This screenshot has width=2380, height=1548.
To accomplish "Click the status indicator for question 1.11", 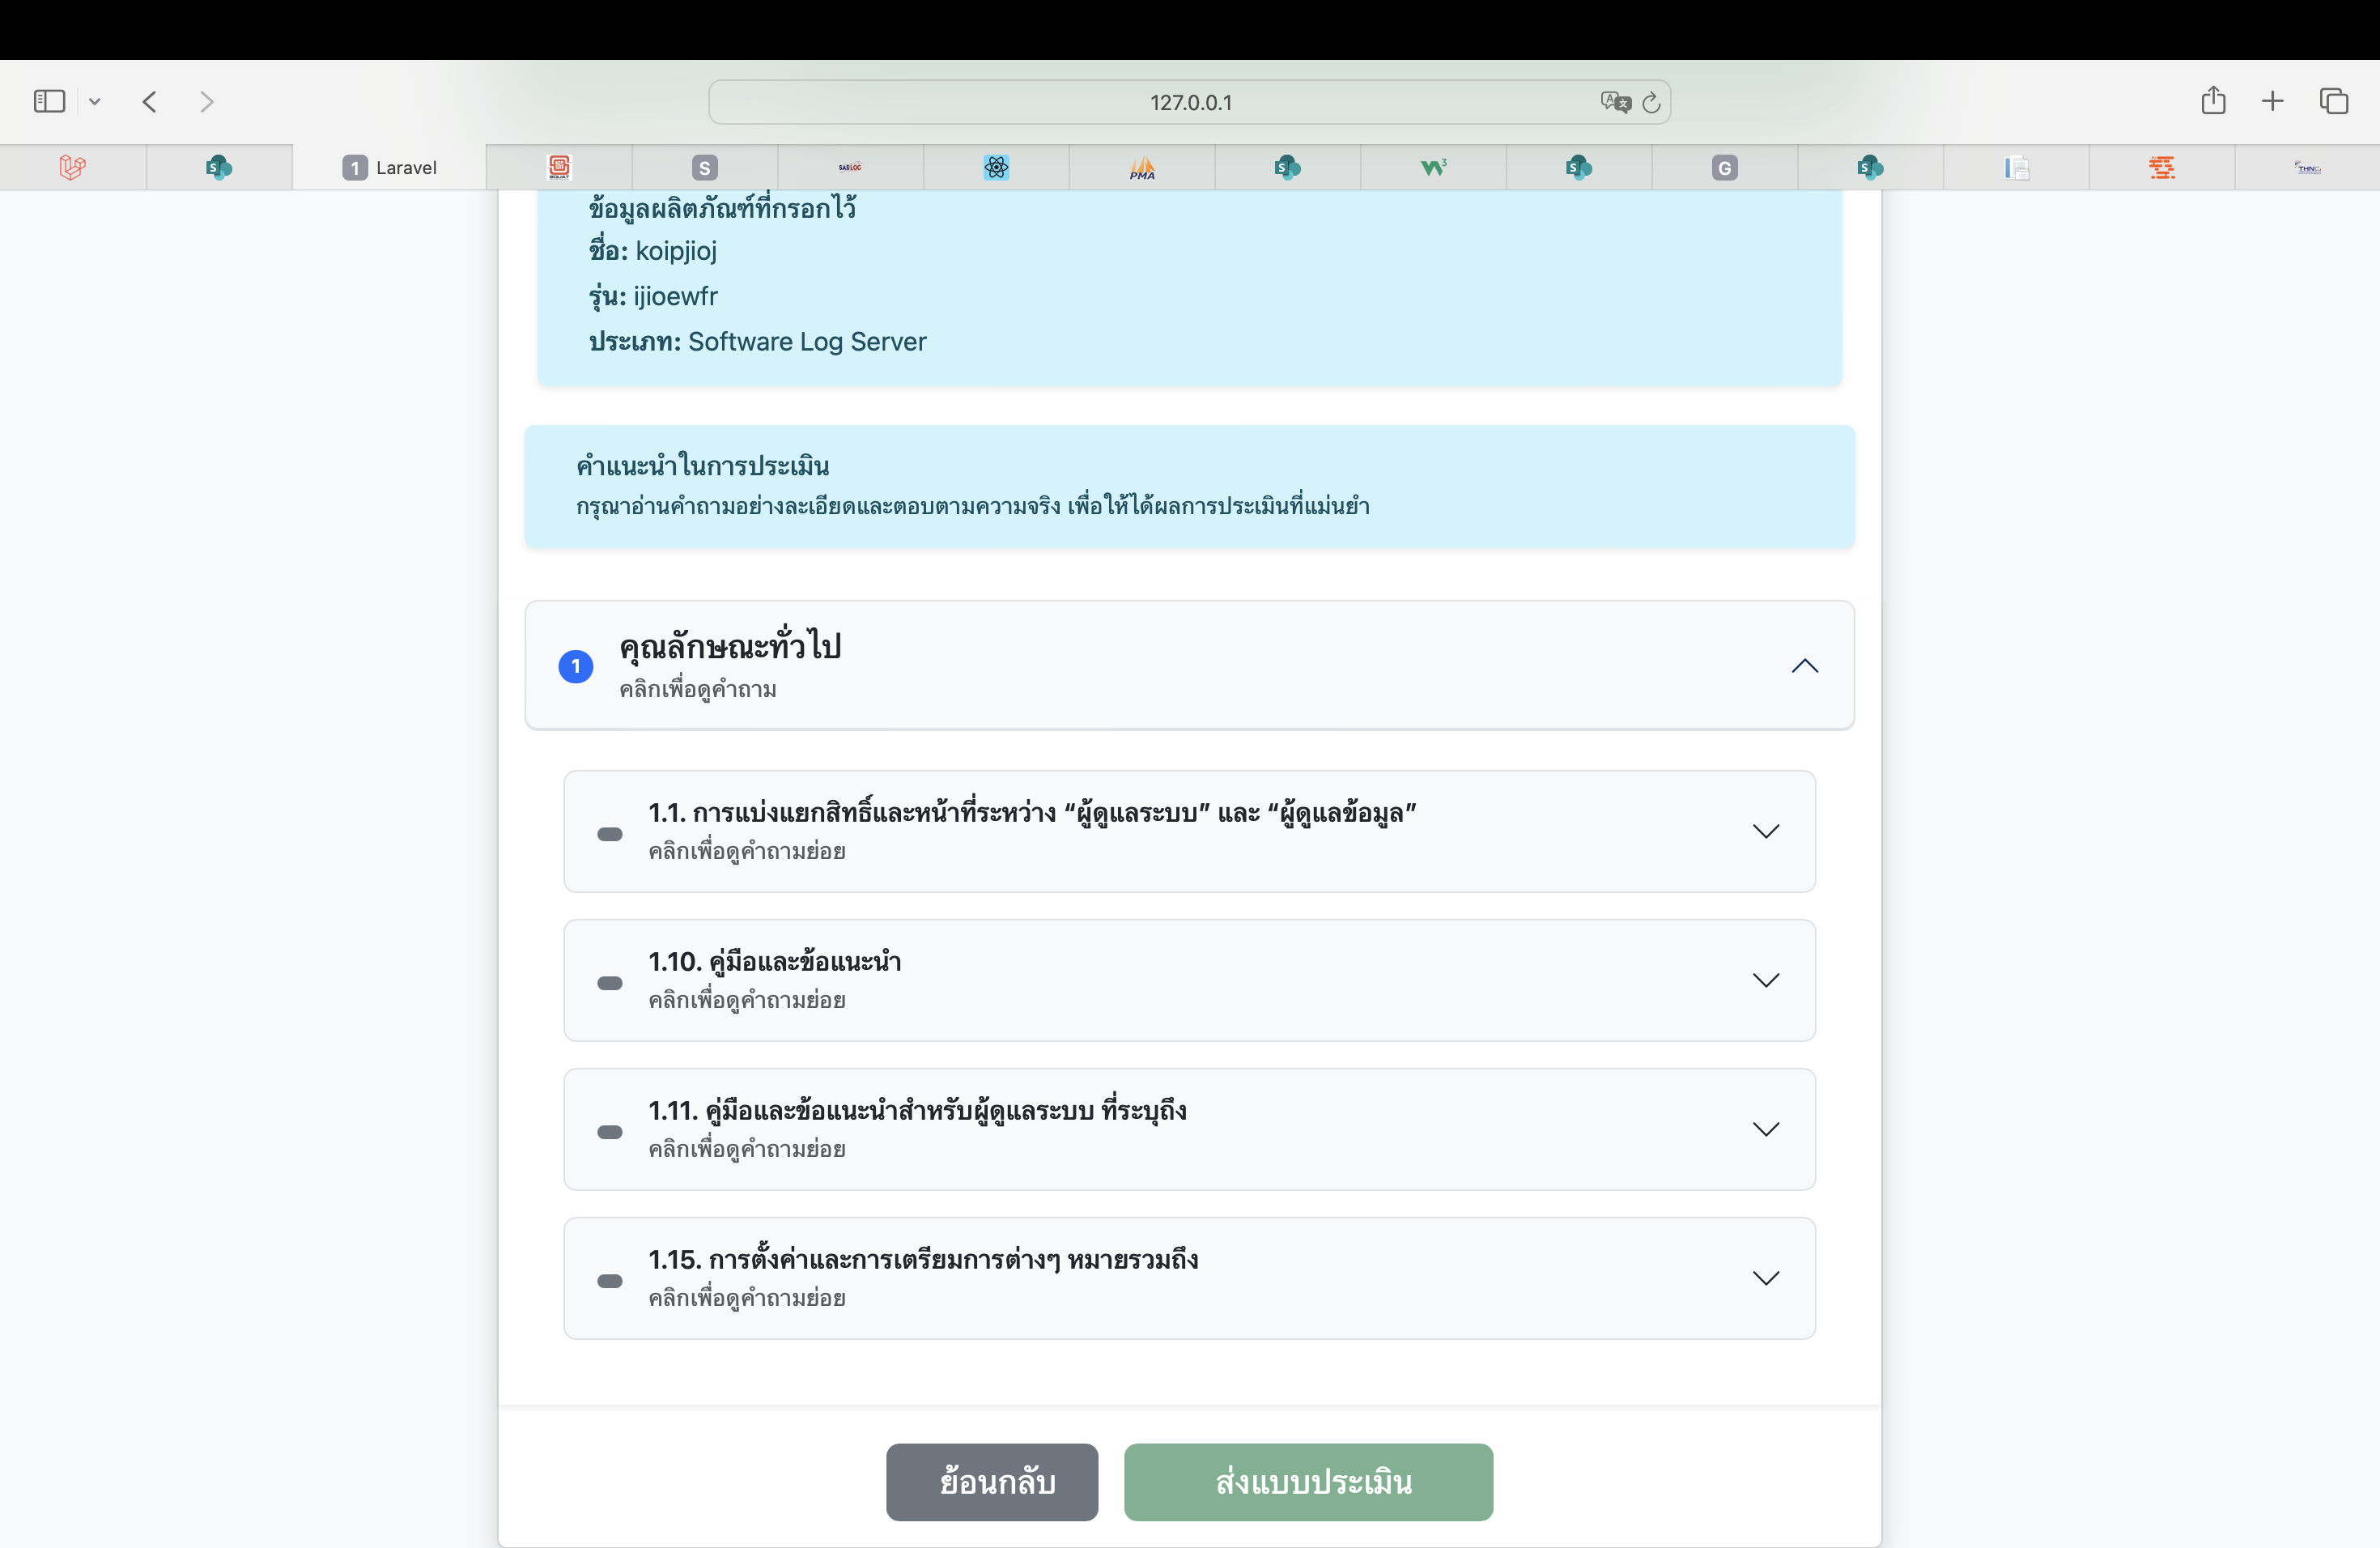I will point(610,1132).
